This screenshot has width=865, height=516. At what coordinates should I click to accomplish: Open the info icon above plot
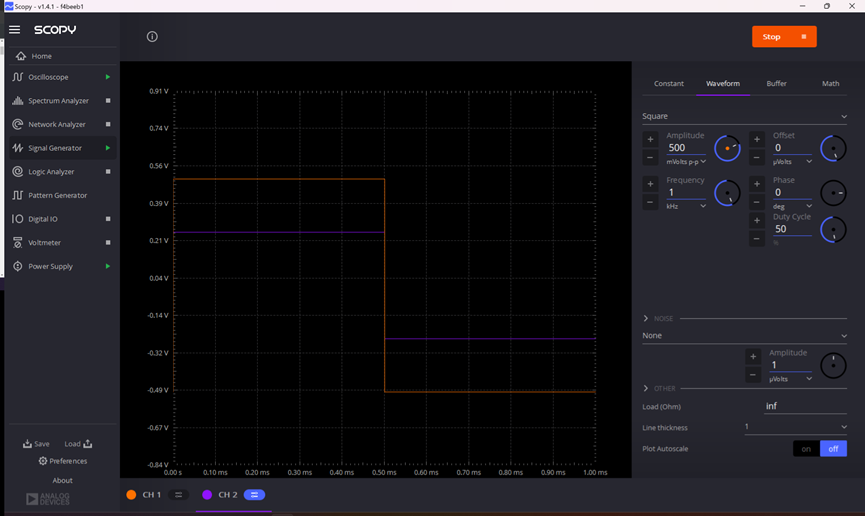[x=152, y=37]
